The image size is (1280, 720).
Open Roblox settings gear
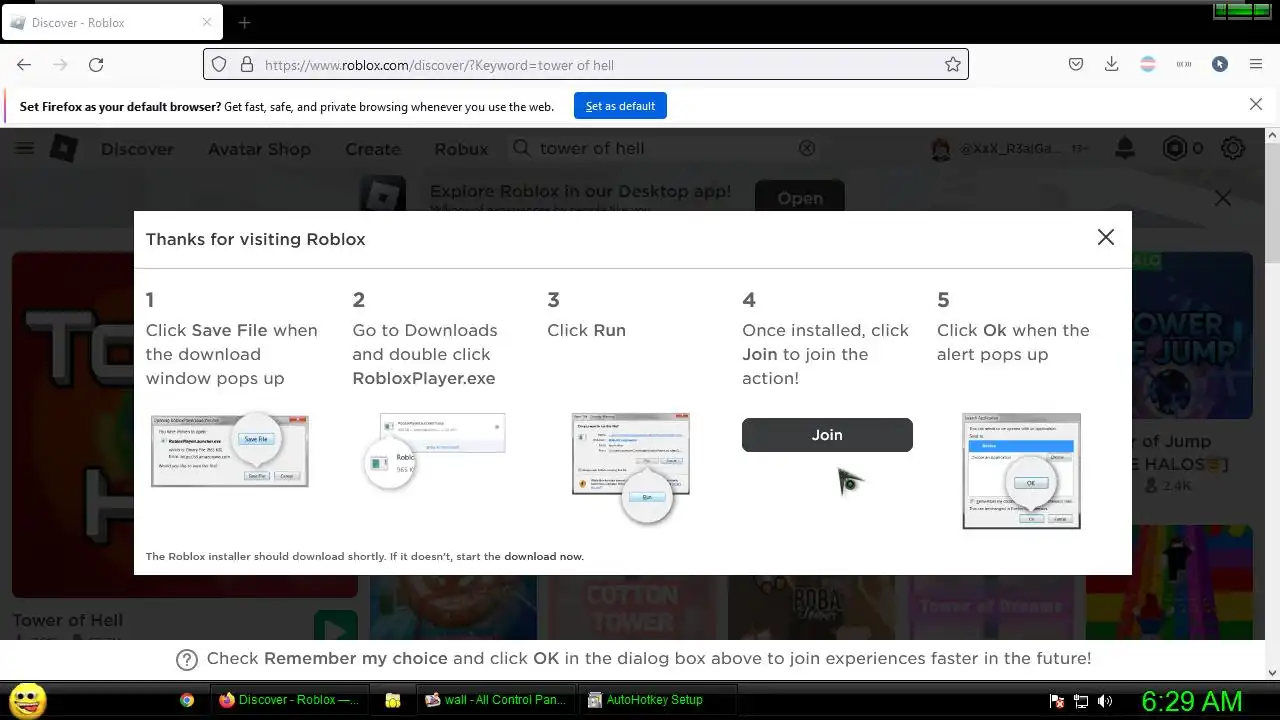1233,148
